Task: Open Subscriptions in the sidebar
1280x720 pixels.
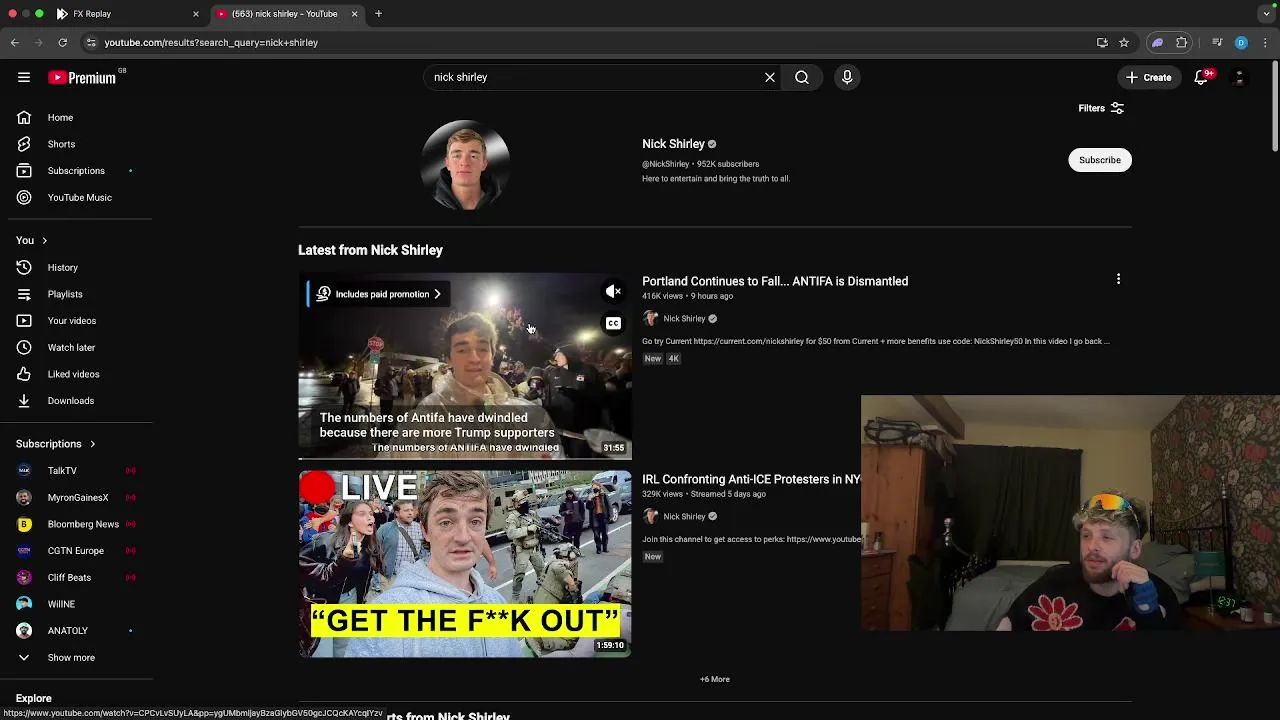Action: point(76,171)
